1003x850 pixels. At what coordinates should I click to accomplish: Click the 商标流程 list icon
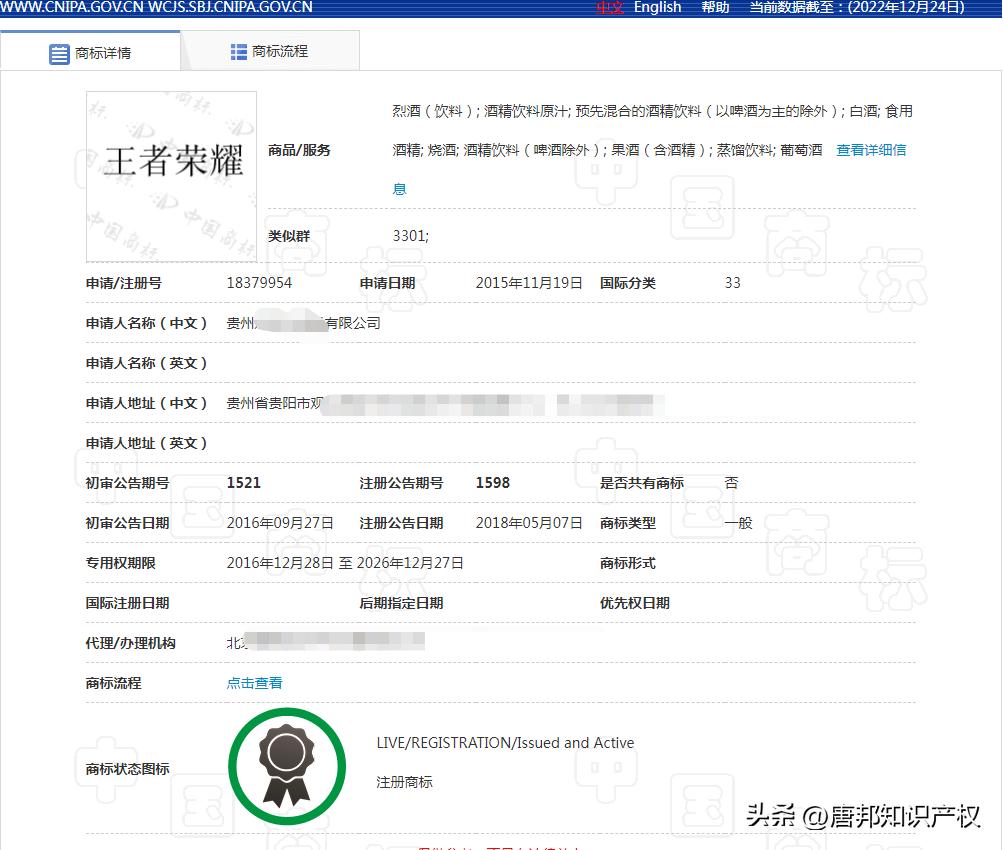coord(238,50)
